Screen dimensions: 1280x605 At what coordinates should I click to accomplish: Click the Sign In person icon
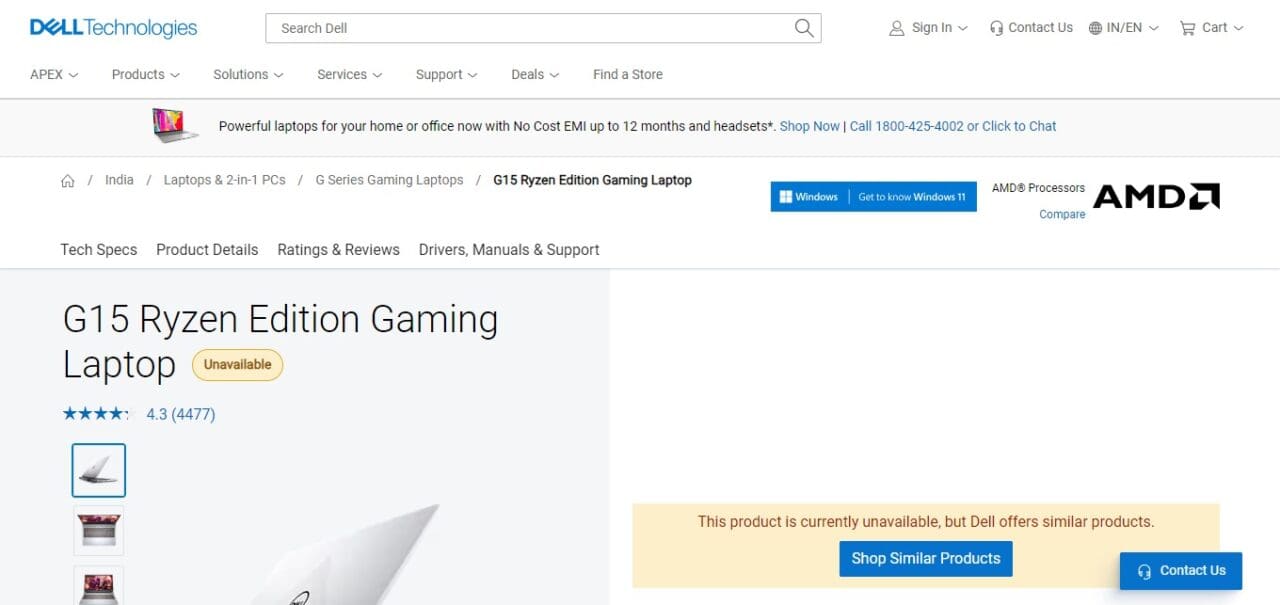click(896, 28)
